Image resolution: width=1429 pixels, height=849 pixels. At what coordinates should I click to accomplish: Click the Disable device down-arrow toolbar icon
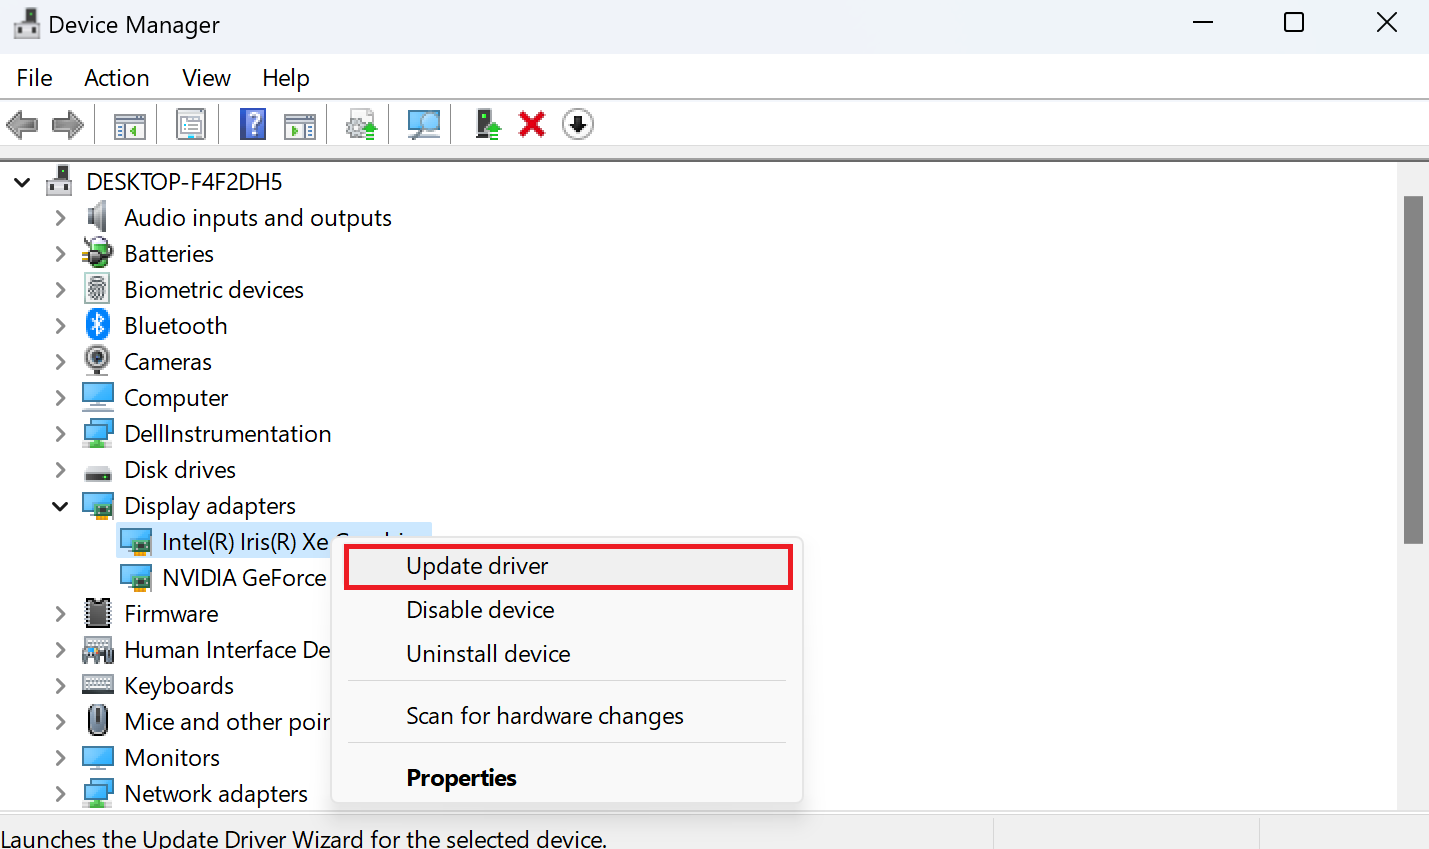click(x=578, y=124)
